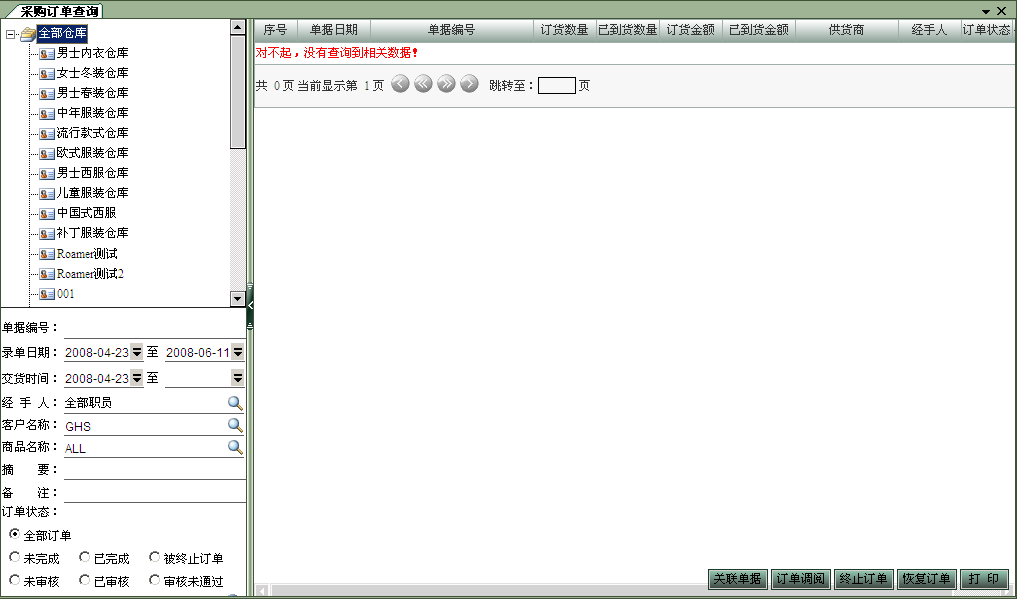Select 男士内衣仓库 tree item text
1017x599 pixels.
click(x=93, y=53)
